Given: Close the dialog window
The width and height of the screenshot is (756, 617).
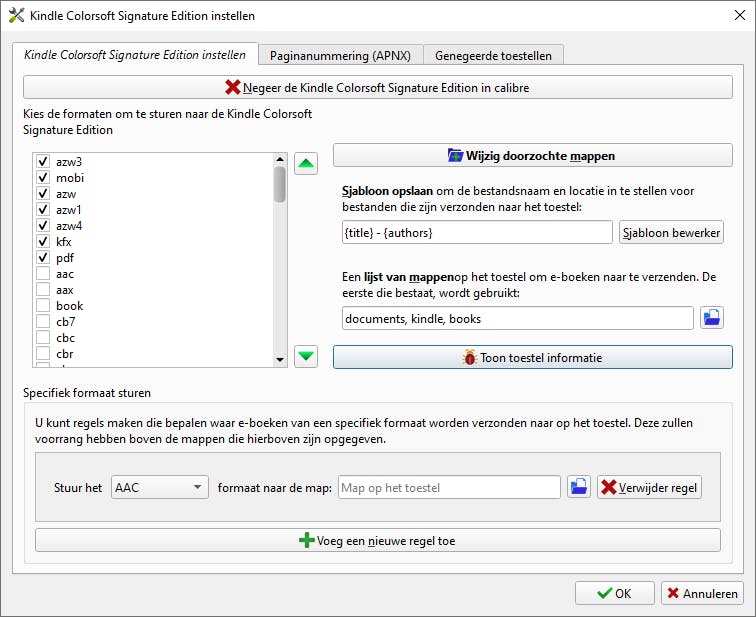Looking at the screenshot, I should [739, 15].
